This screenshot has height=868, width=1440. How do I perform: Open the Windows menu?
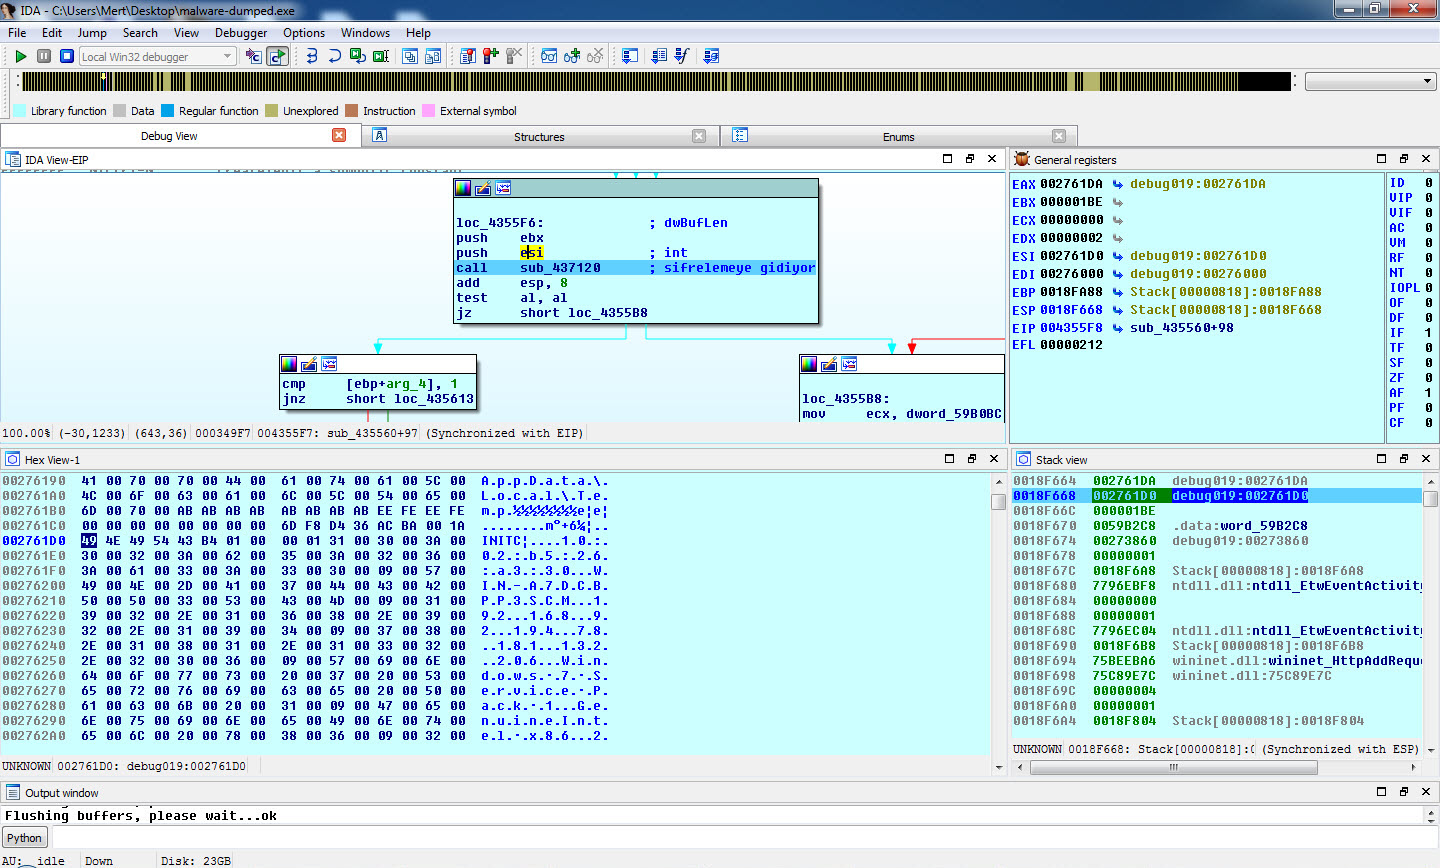coord(365,32)
